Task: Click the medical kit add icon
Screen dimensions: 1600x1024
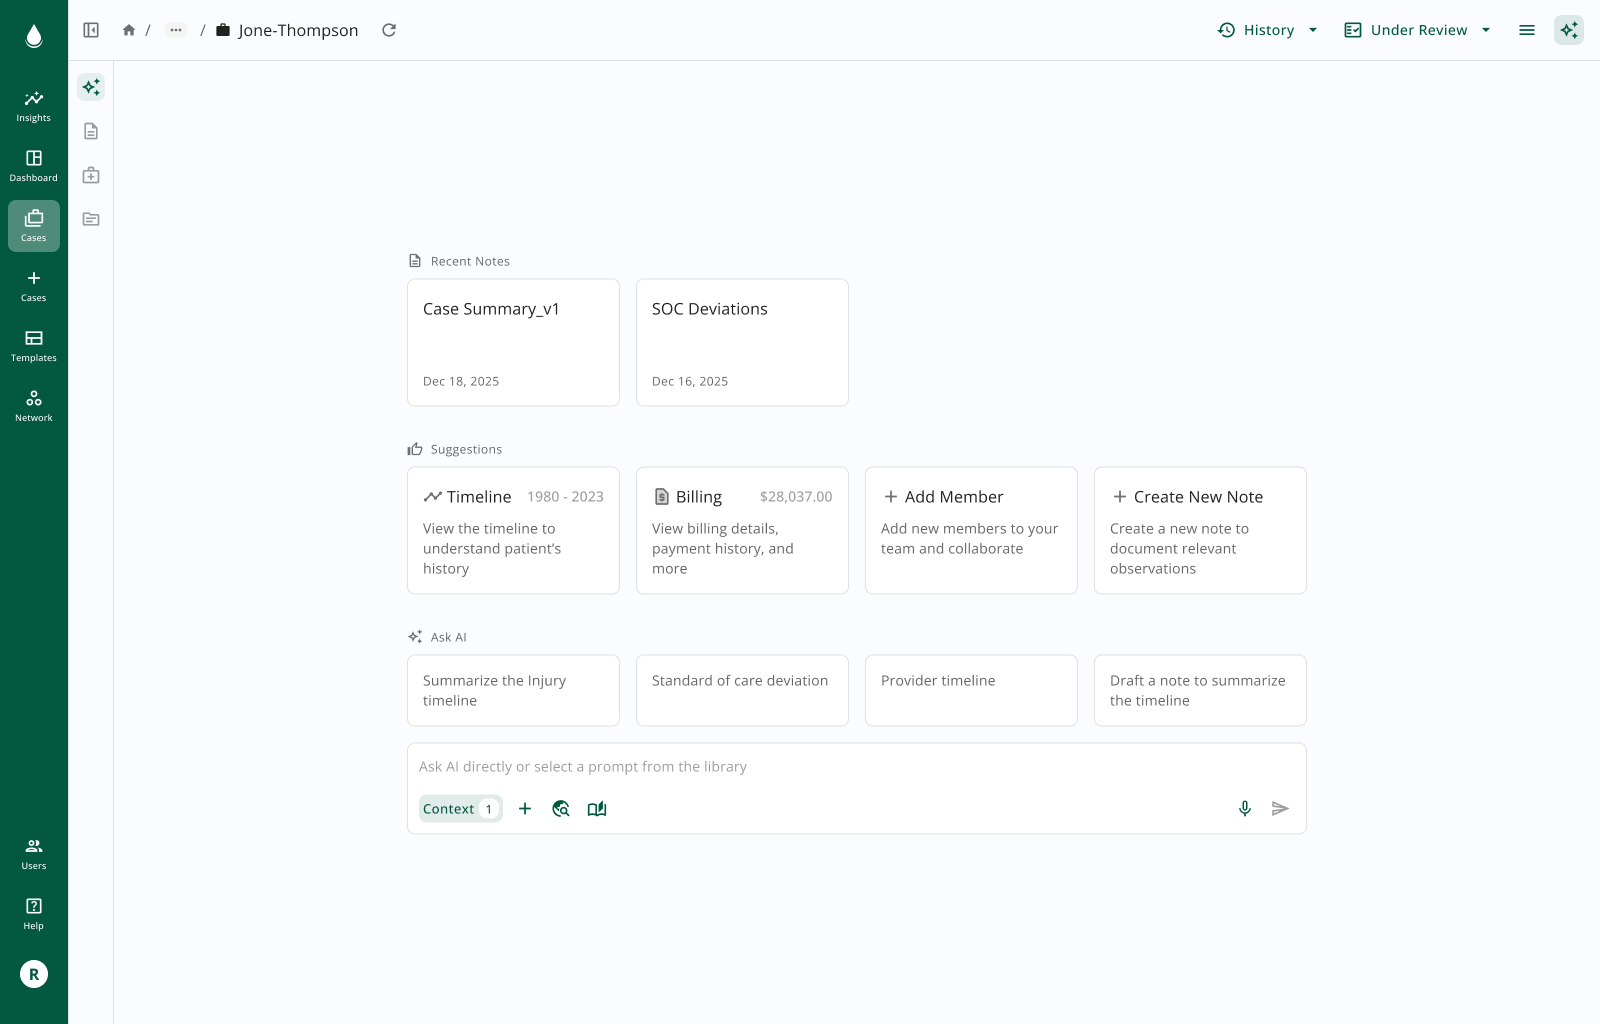Action: (91, 175)
